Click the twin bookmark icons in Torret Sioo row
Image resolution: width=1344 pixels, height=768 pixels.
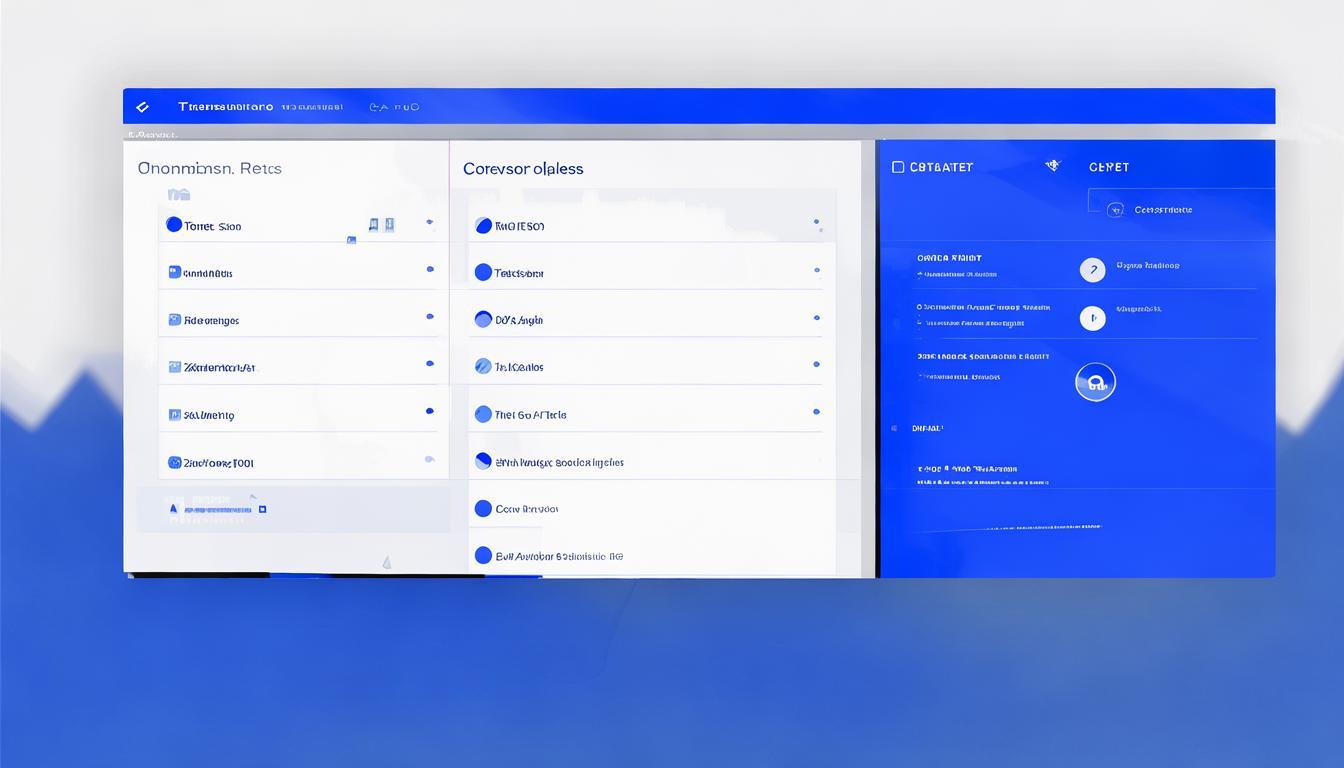coord(381,225)
